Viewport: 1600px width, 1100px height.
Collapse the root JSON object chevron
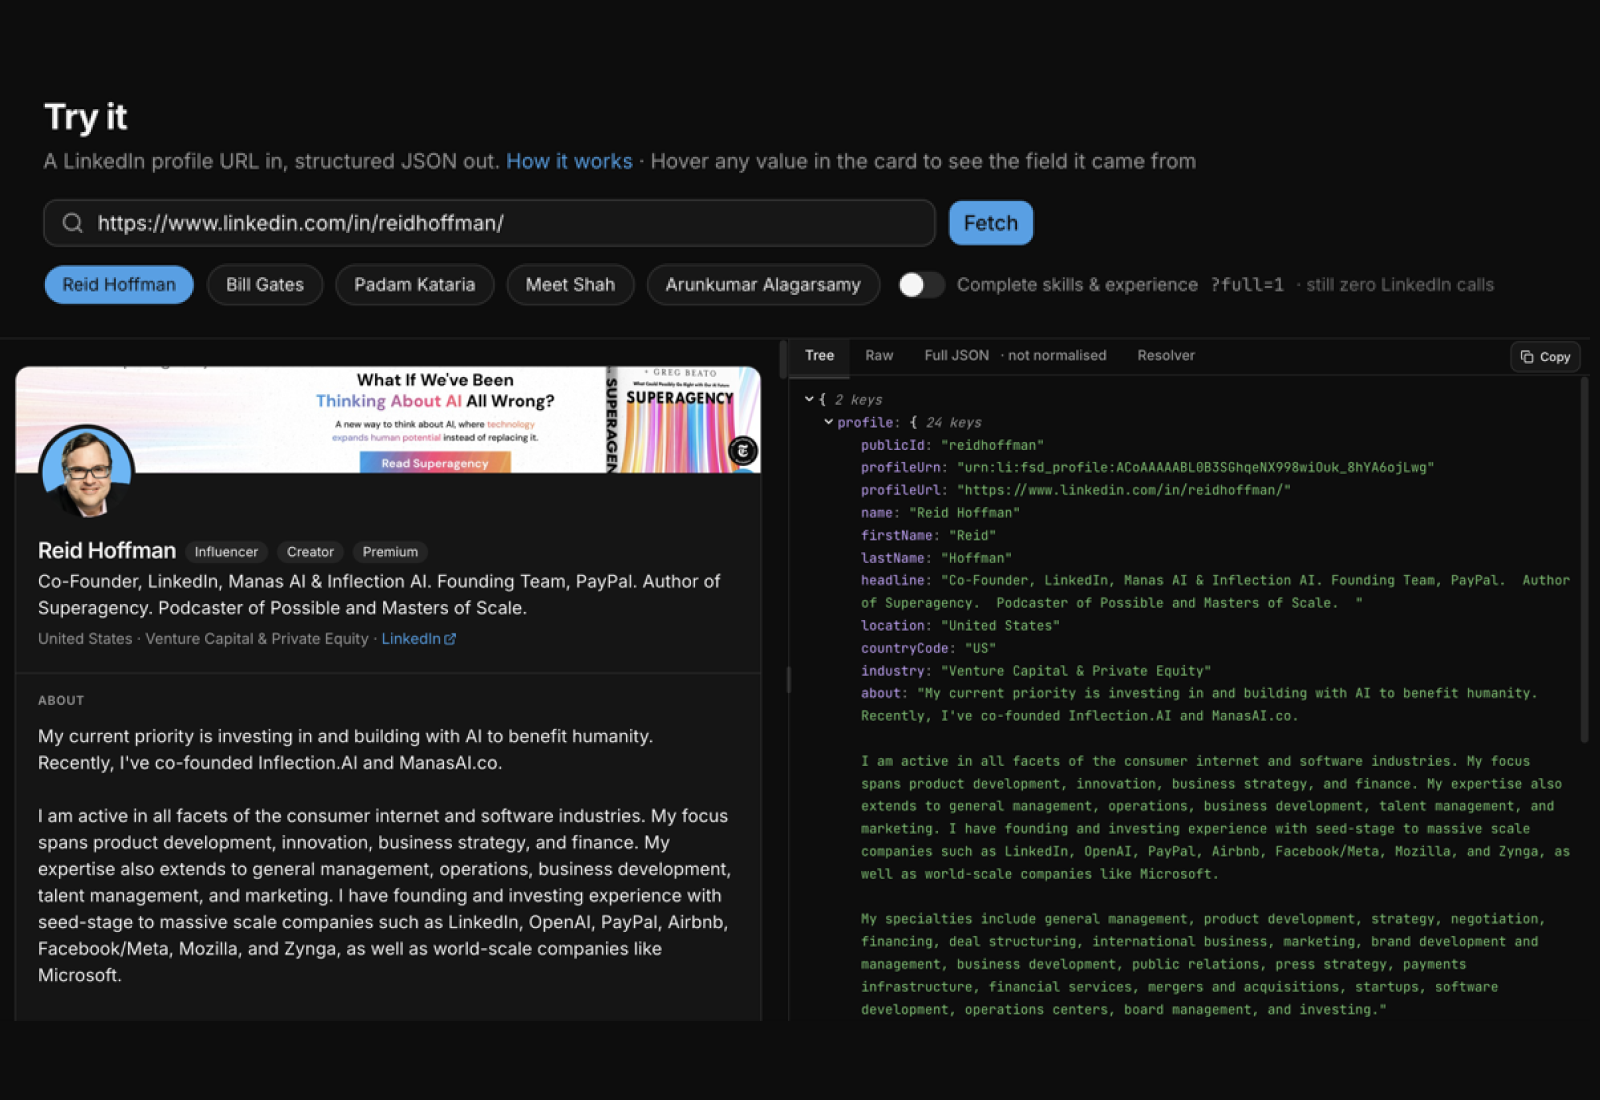pyautogui.click(x=809, y=399)
